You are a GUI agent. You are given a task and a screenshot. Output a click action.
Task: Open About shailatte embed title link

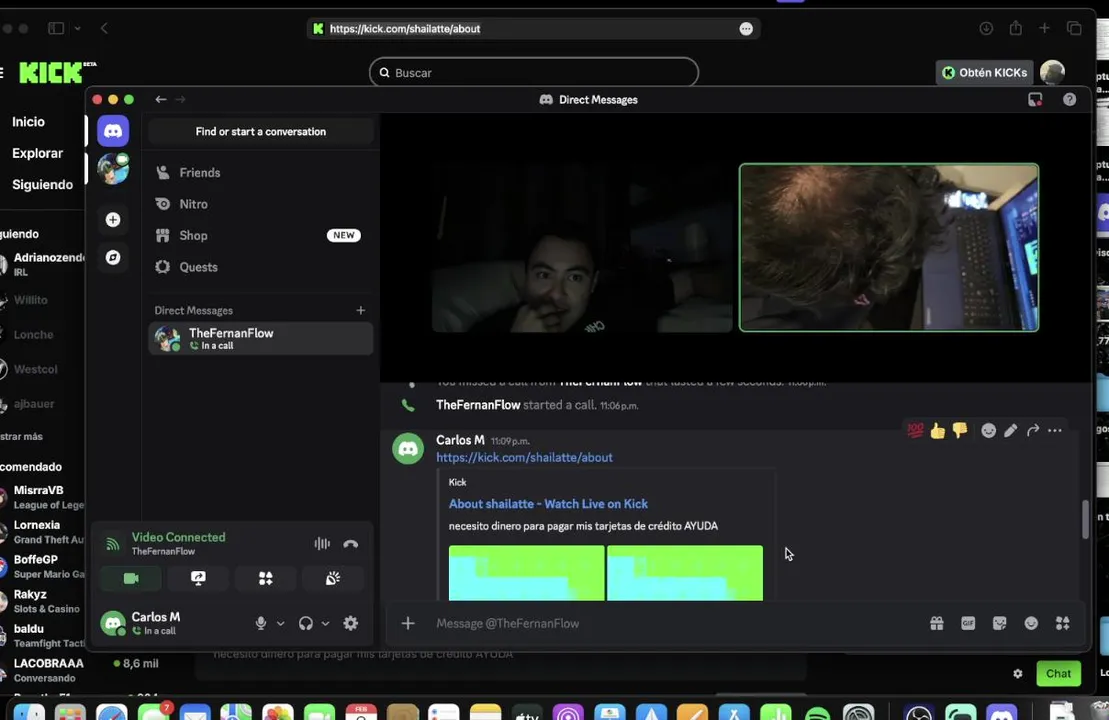[x=548, y=504]
